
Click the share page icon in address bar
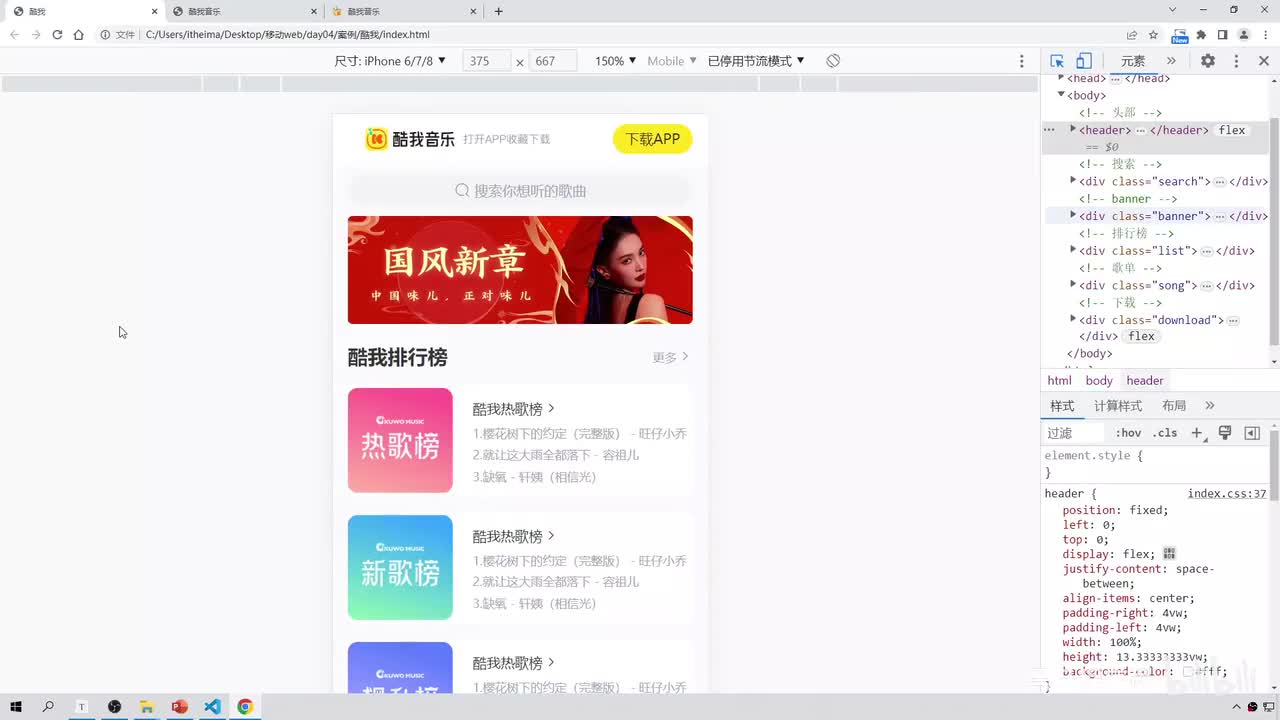coord(1132,35)
